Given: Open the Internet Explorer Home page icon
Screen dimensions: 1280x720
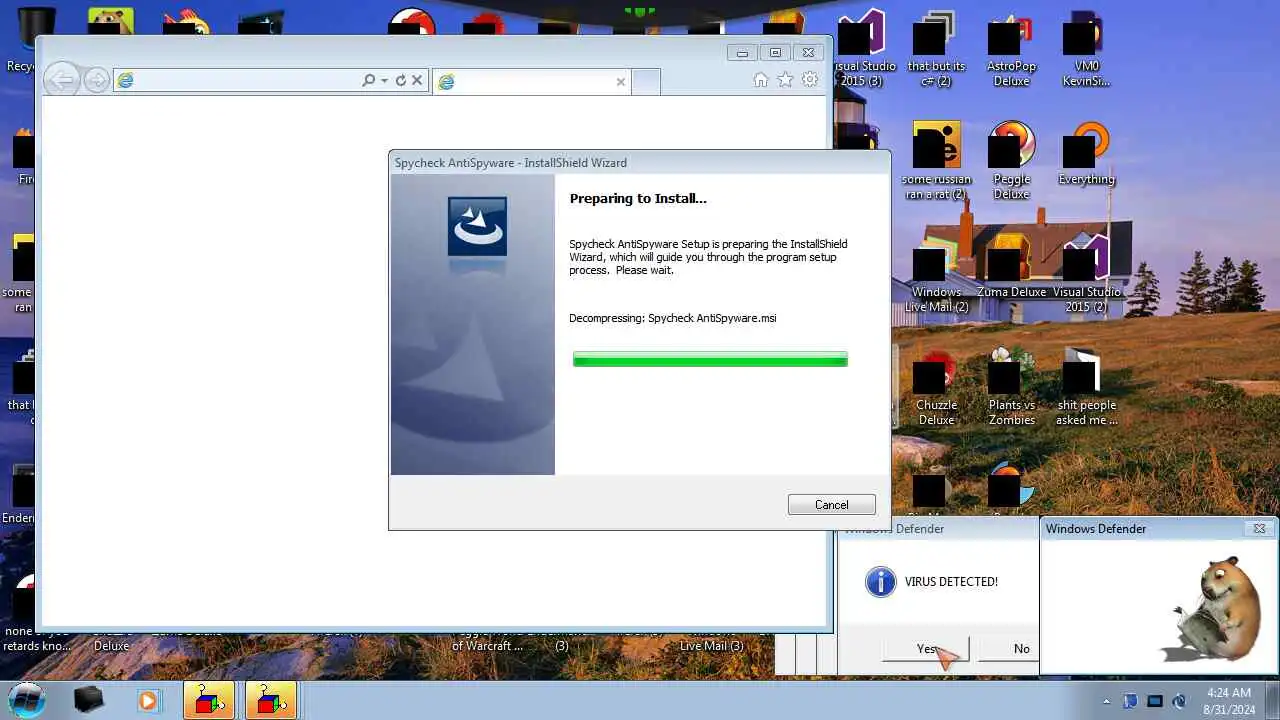Looking at the screenshot, I should coord(761,80).
